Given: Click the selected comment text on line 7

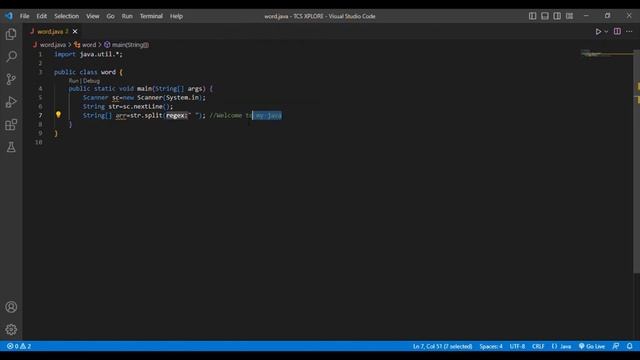Looking at the screenshot, I should pos(267,116).
